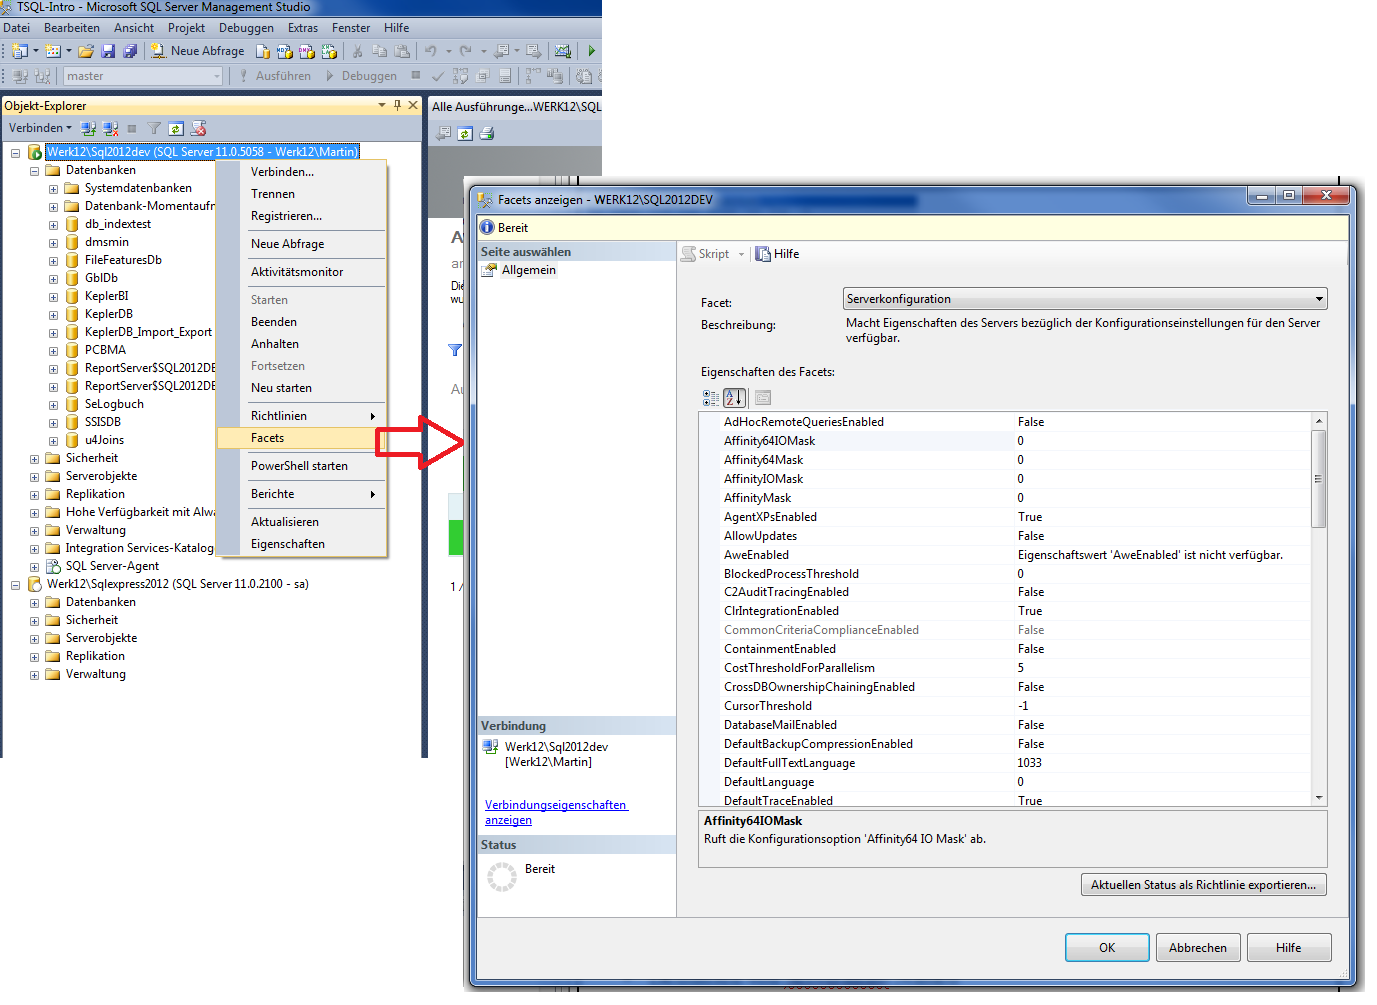Click the alphabetical sort icon in Facets

click(734, 398)
